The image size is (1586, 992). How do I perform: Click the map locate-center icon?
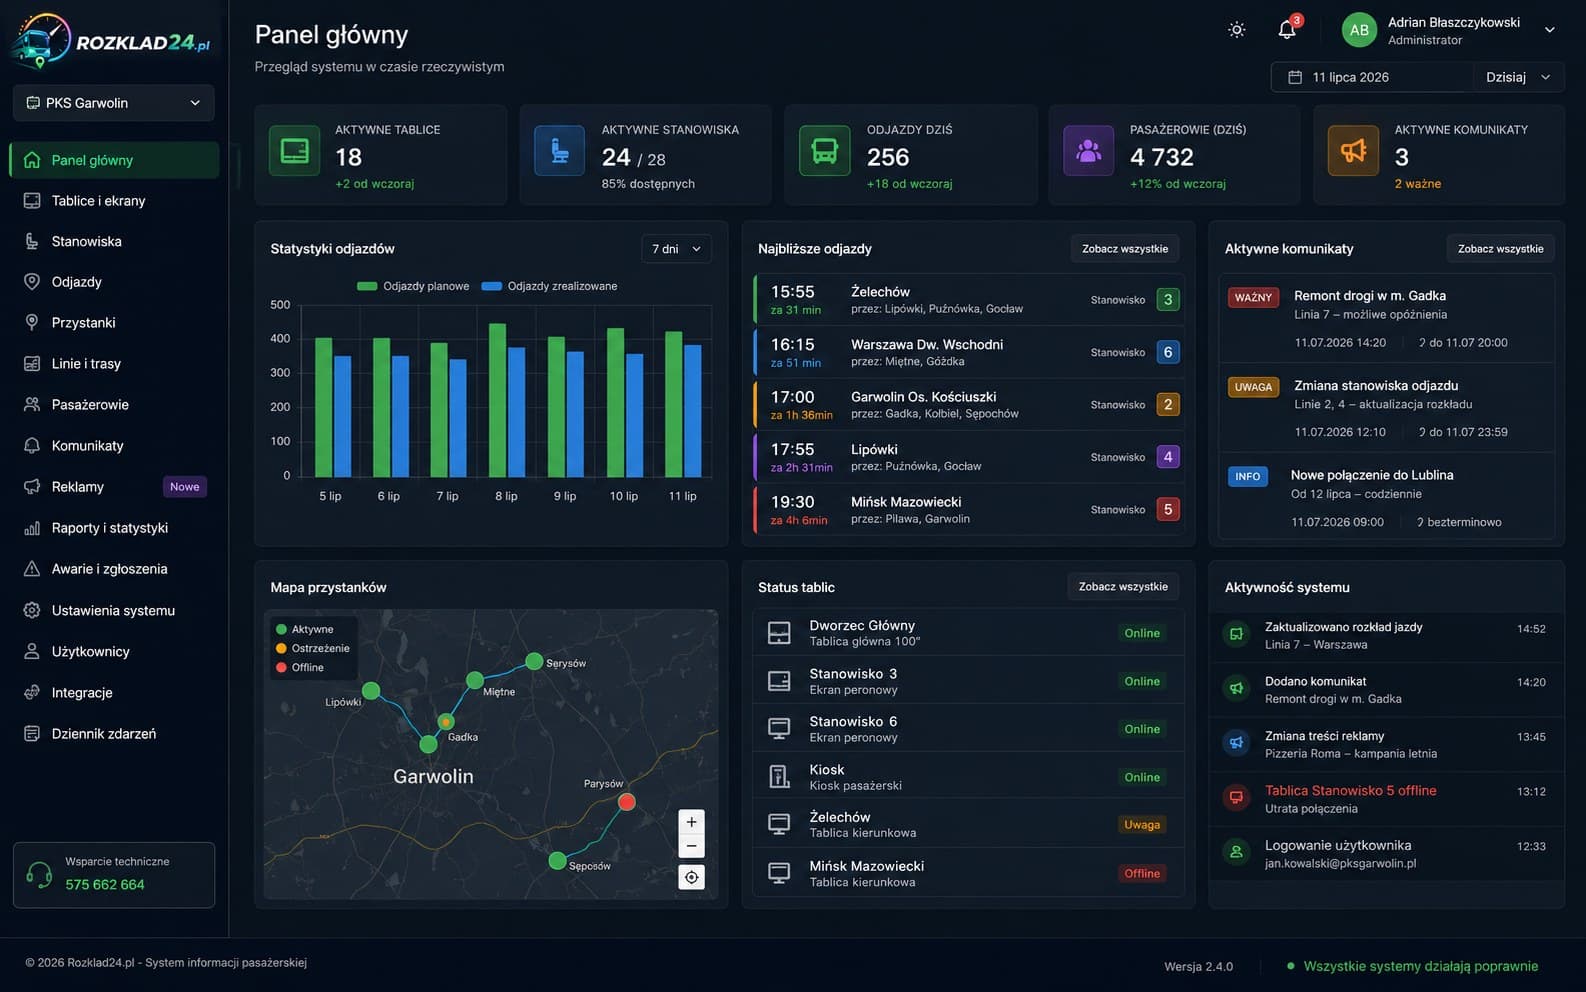[691, 877]
